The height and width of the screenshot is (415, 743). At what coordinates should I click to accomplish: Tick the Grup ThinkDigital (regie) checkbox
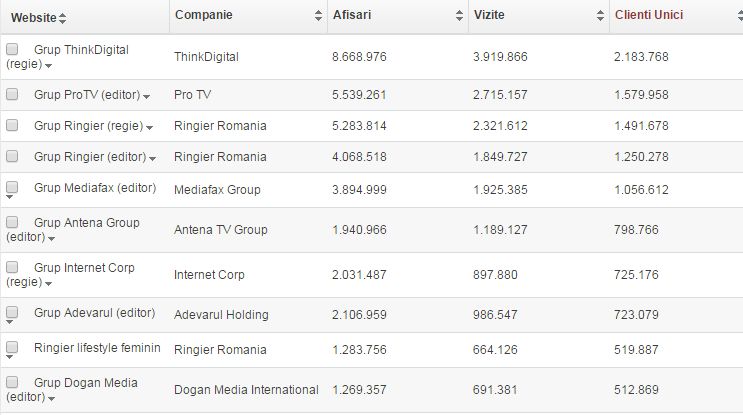12,49
